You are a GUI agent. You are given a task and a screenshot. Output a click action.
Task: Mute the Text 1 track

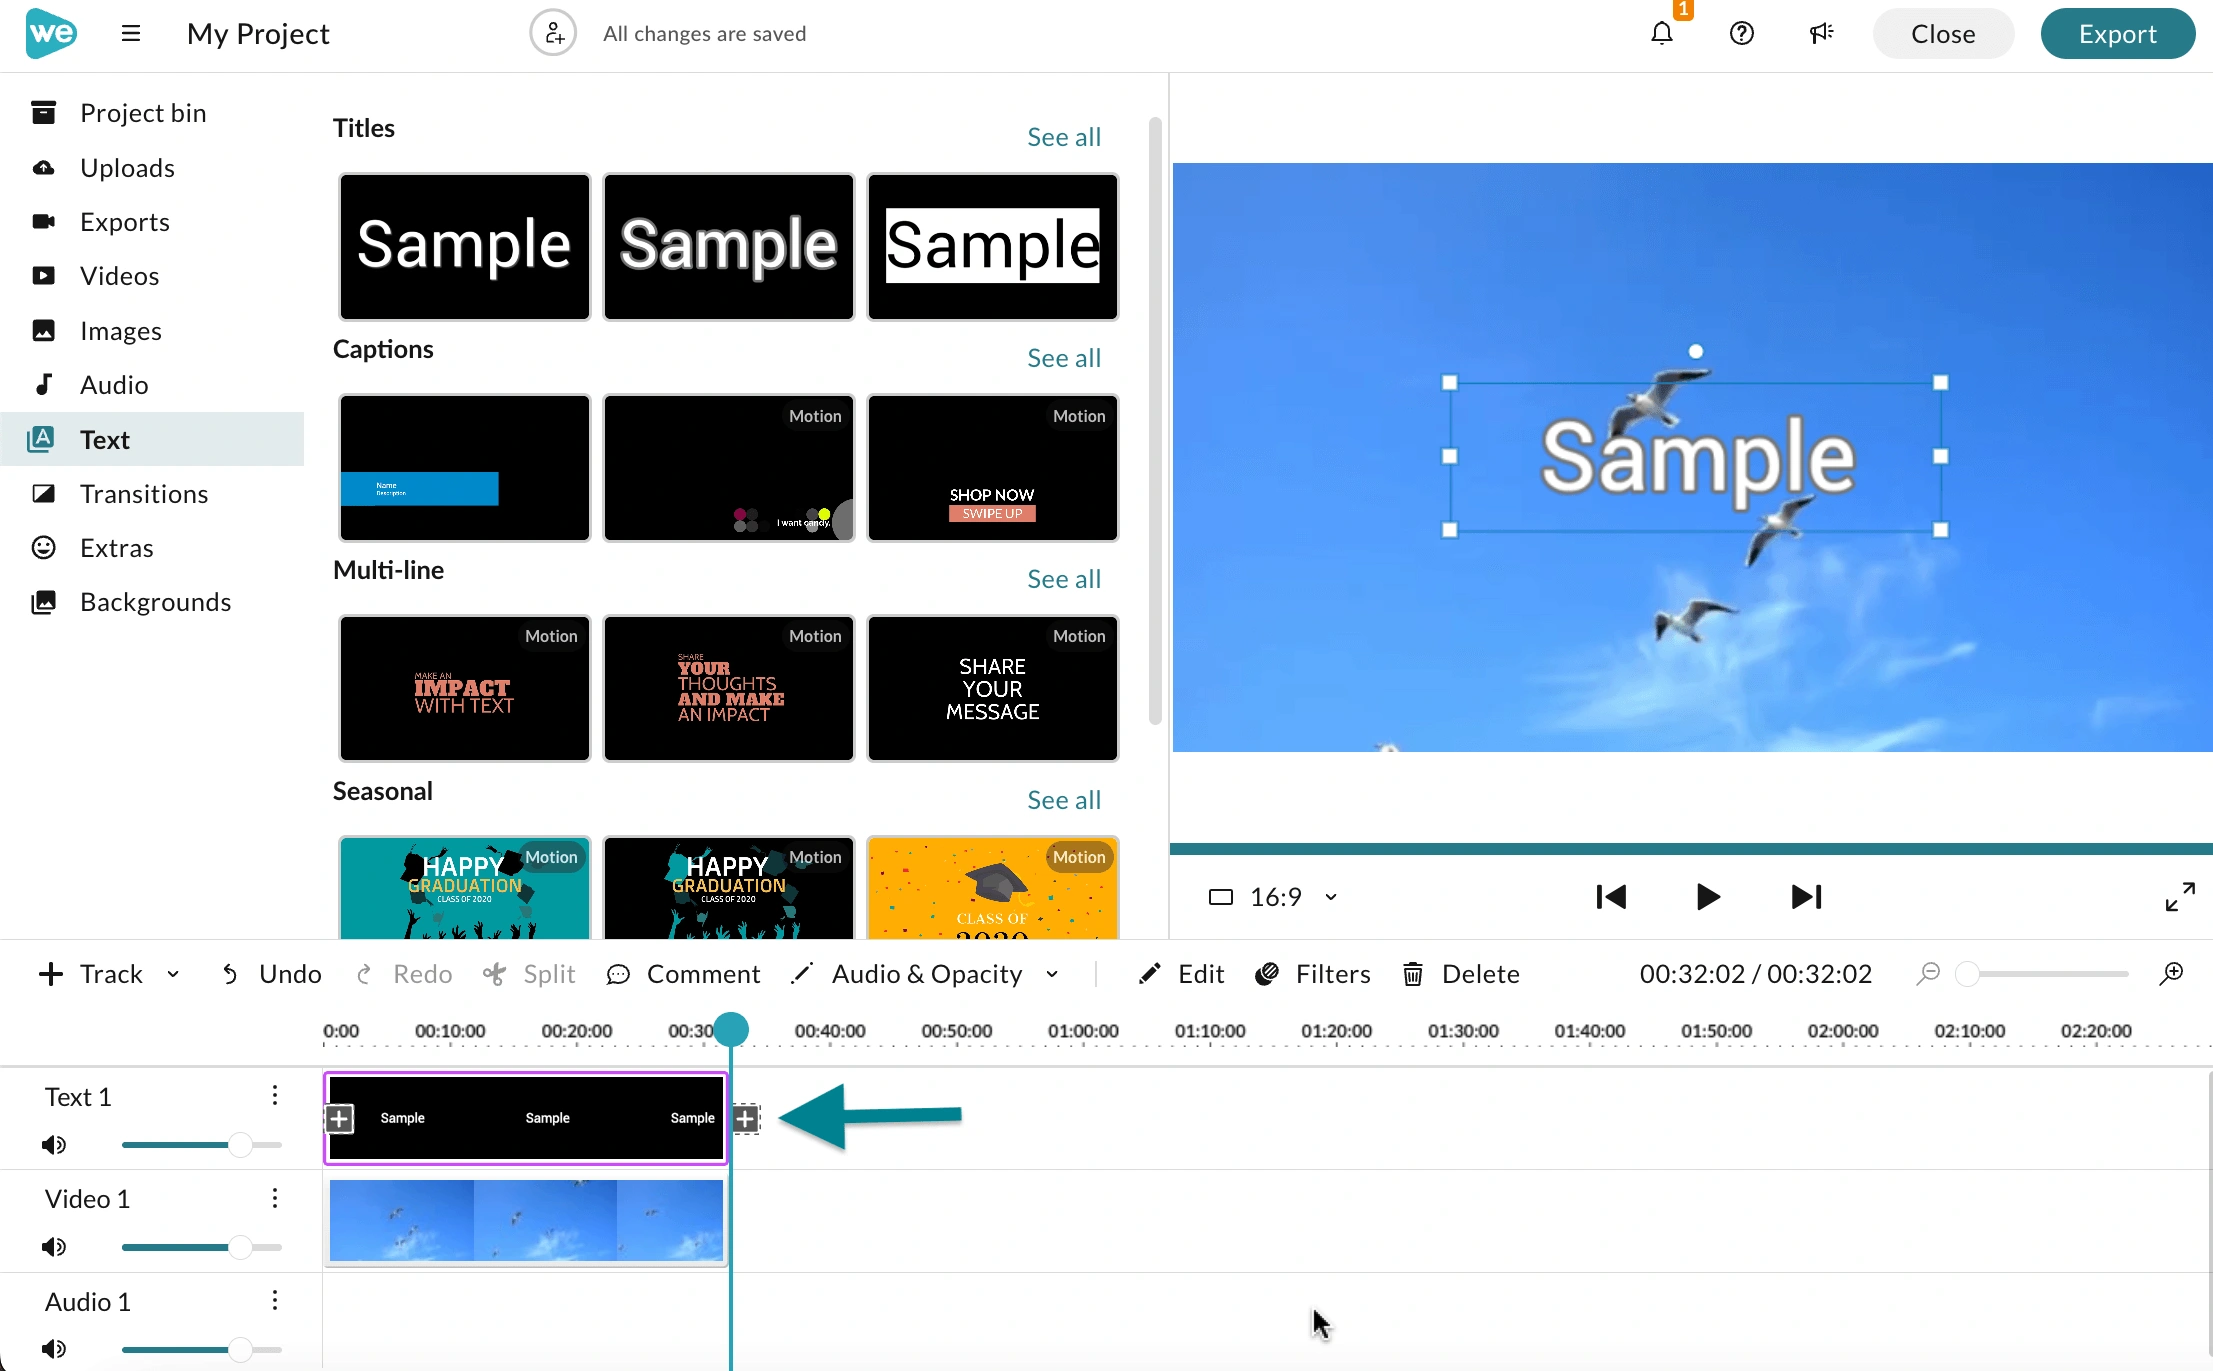[x=54, y=1145]
